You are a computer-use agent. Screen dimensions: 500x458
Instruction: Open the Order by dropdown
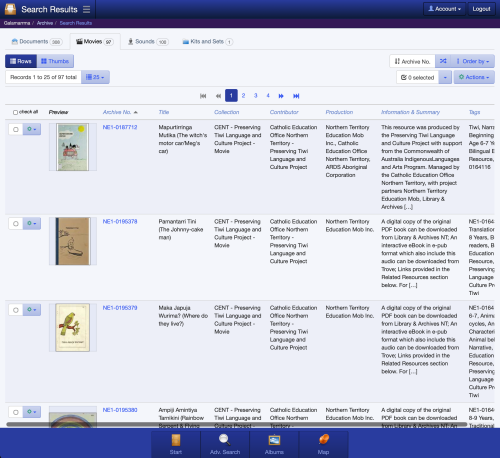473,61
